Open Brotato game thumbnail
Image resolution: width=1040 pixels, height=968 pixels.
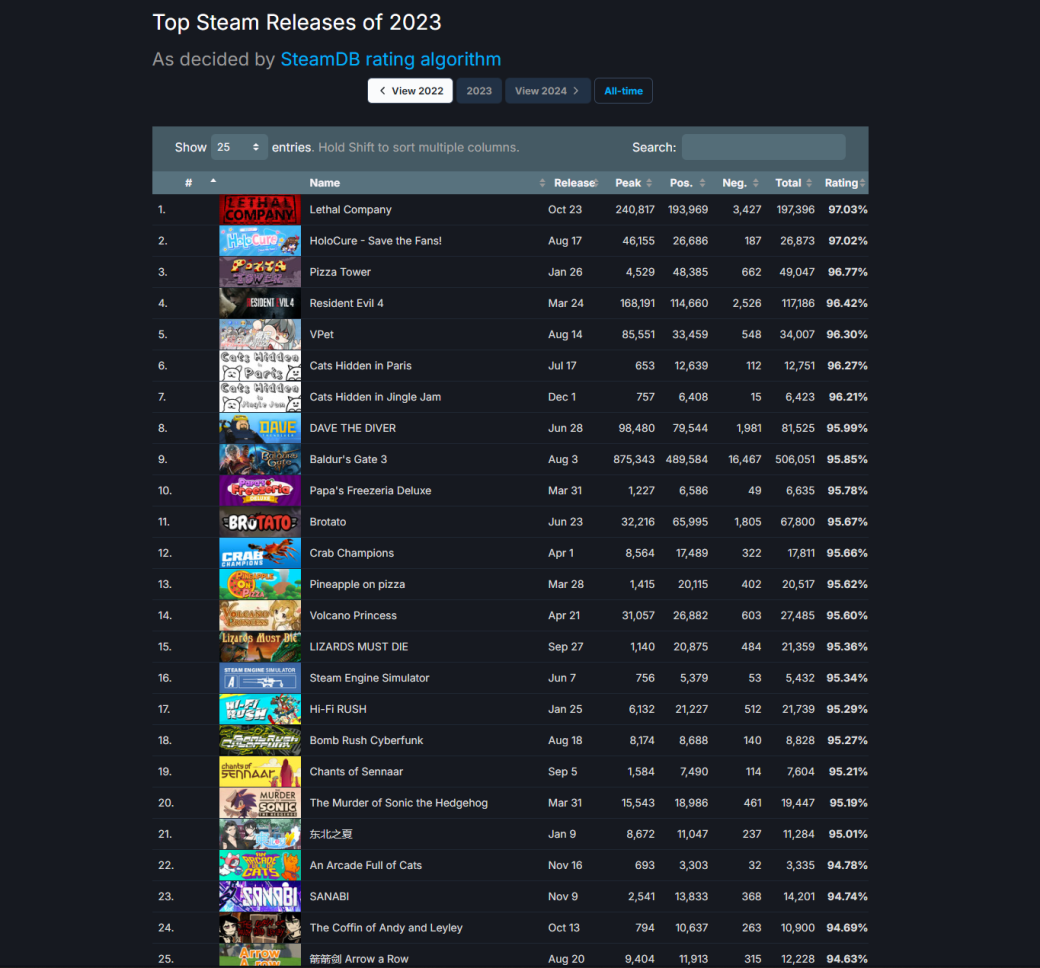[x=260, y=522]
